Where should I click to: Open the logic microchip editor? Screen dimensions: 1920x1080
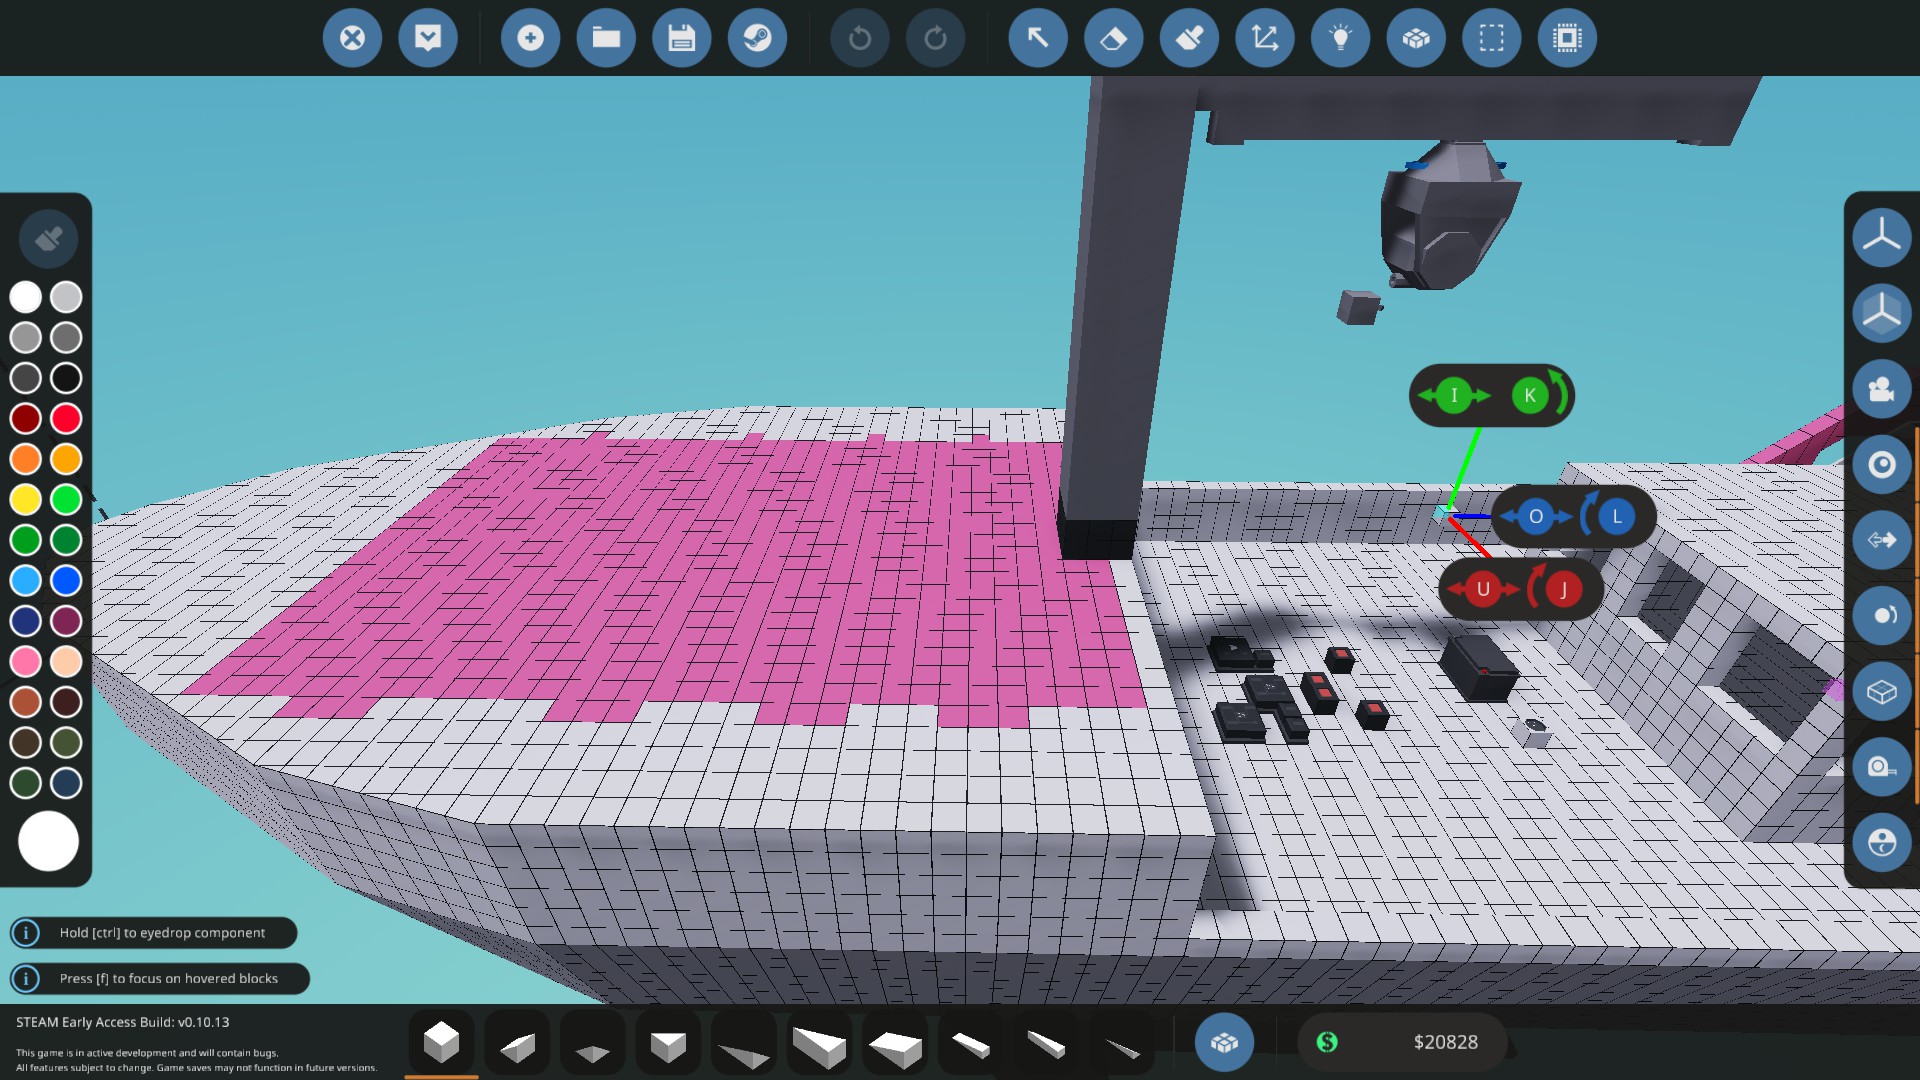coord(1568,38)
